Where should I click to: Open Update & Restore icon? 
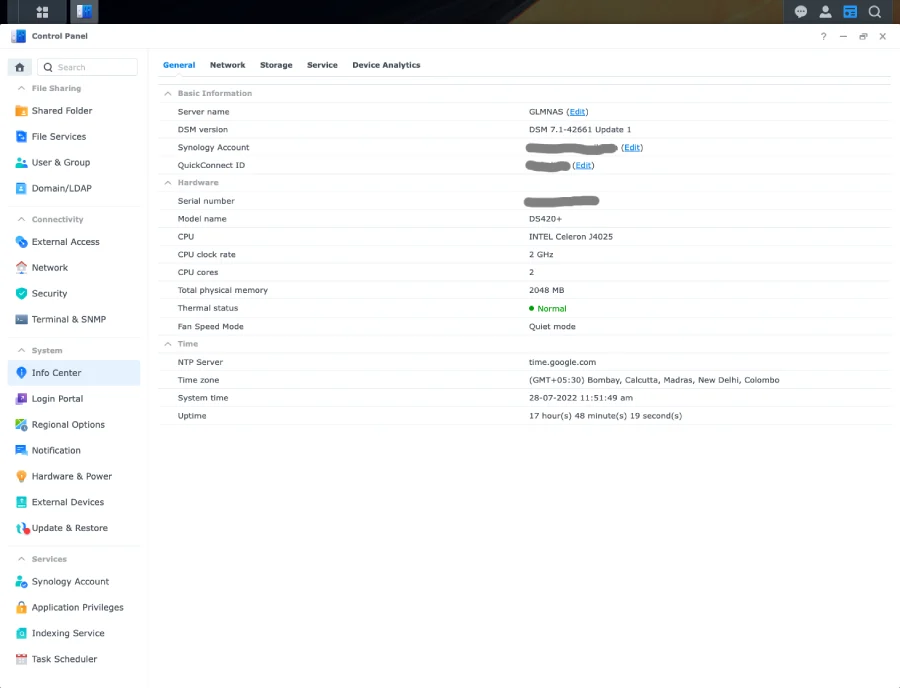22,528
